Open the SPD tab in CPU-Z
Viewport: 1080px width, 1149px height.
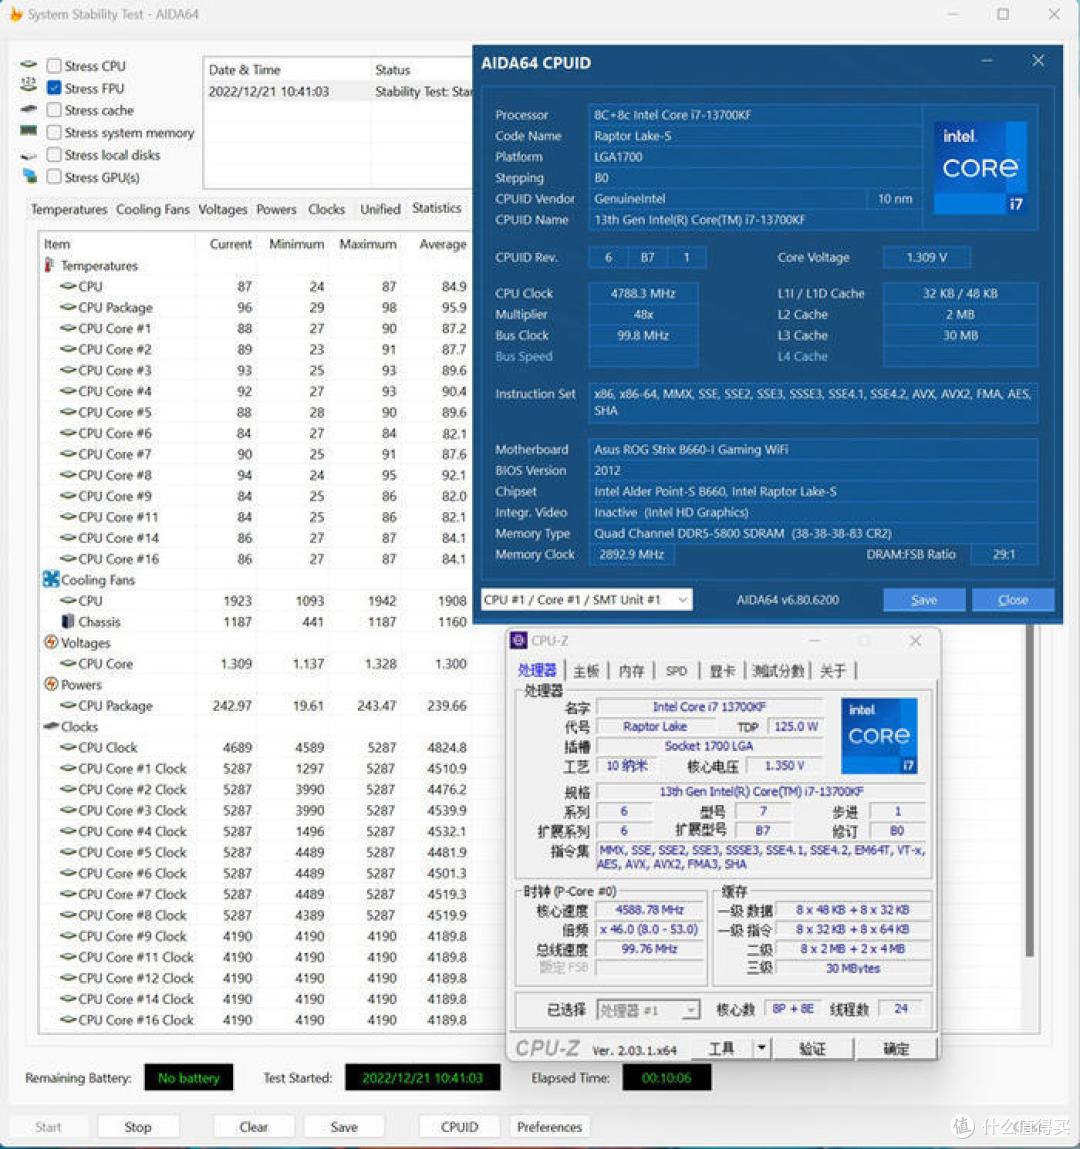[x=676, y=670]
